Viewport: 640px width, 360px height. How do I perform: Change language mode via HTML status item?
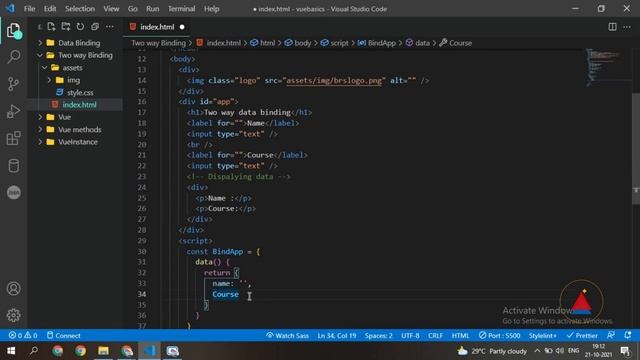point(460,336)
